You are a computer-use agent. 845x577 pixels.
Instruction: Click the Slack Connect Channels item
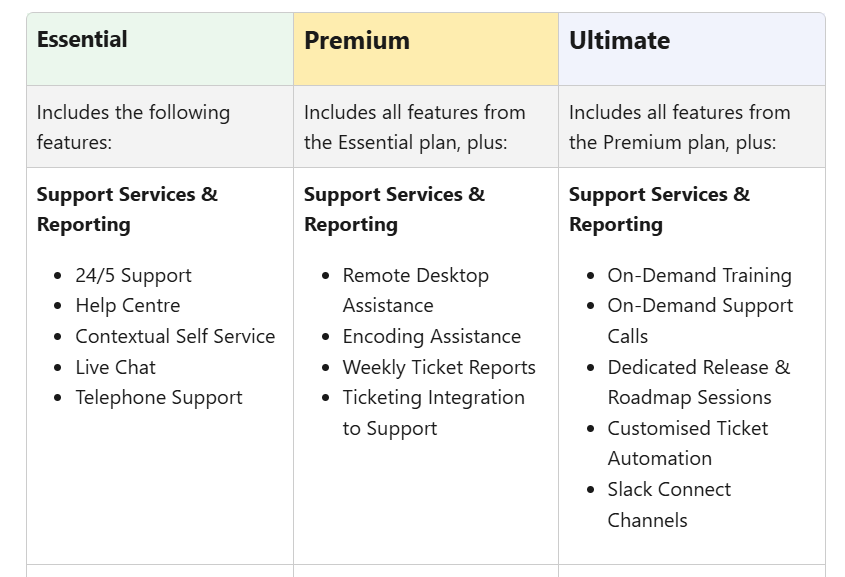(668, 504)
